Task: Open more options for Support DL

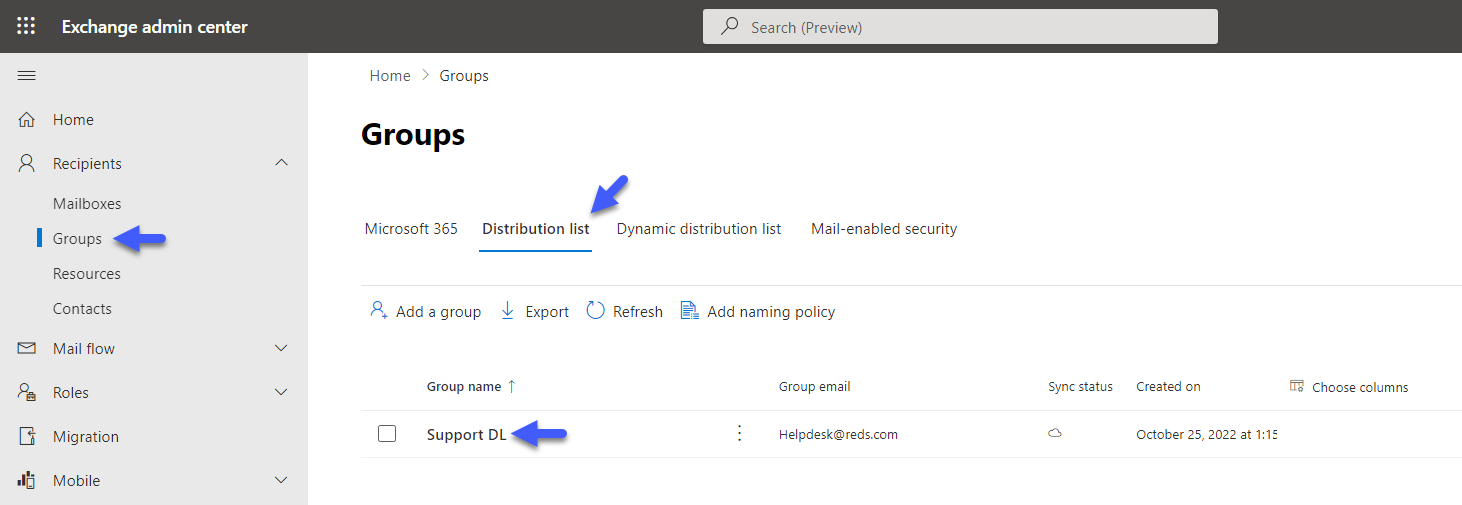Action: point(740,433)
